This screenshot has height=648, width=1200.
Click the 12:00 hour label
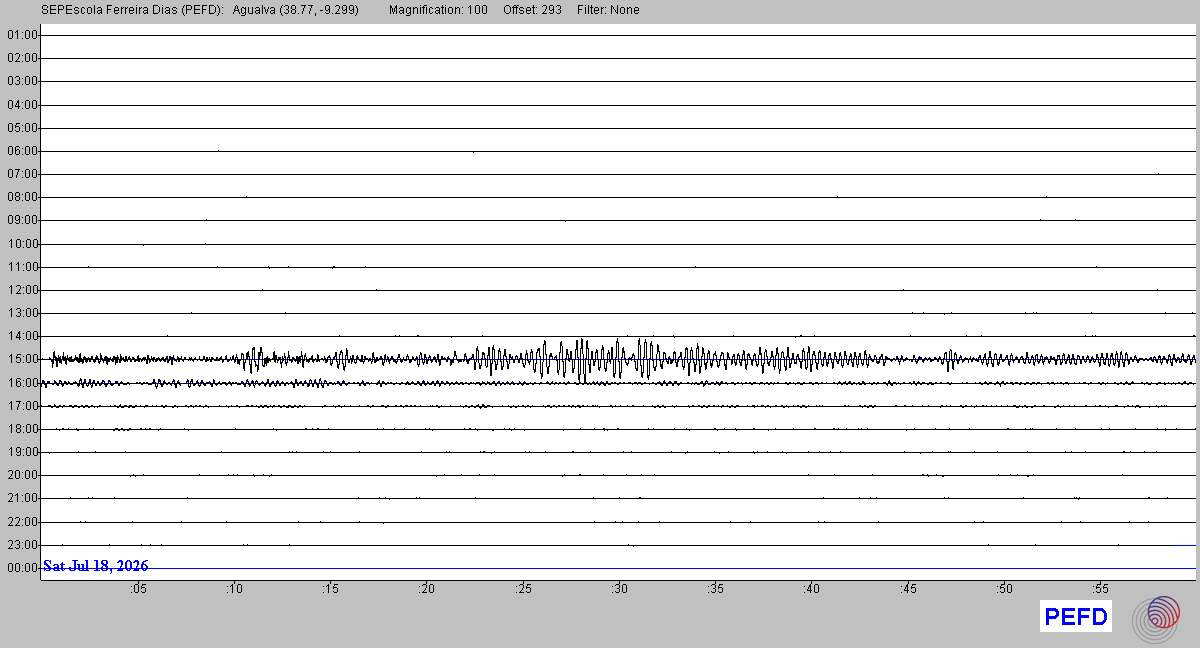click(22, 290)
